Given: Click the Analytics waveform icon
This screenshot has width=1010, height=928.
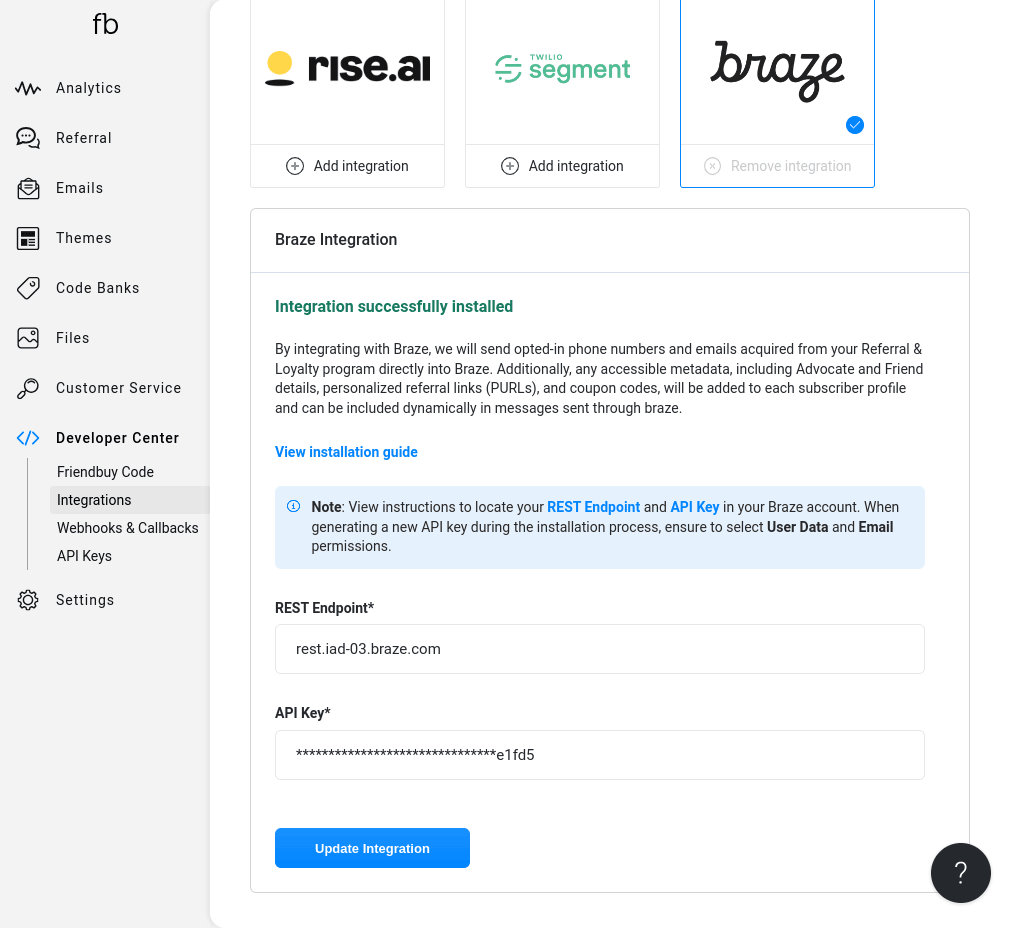Looking at the screenshot, I should [x=28, y=88].
